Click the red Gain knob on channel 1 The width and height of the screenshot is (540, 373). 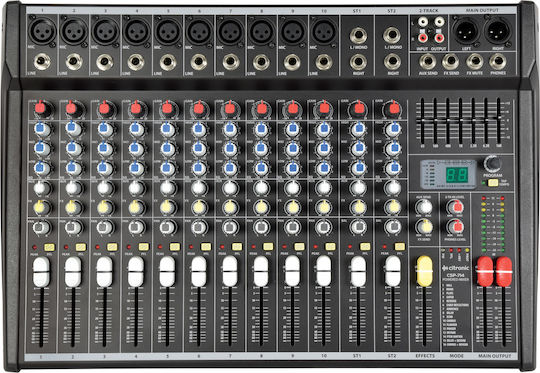click(42, 108)
